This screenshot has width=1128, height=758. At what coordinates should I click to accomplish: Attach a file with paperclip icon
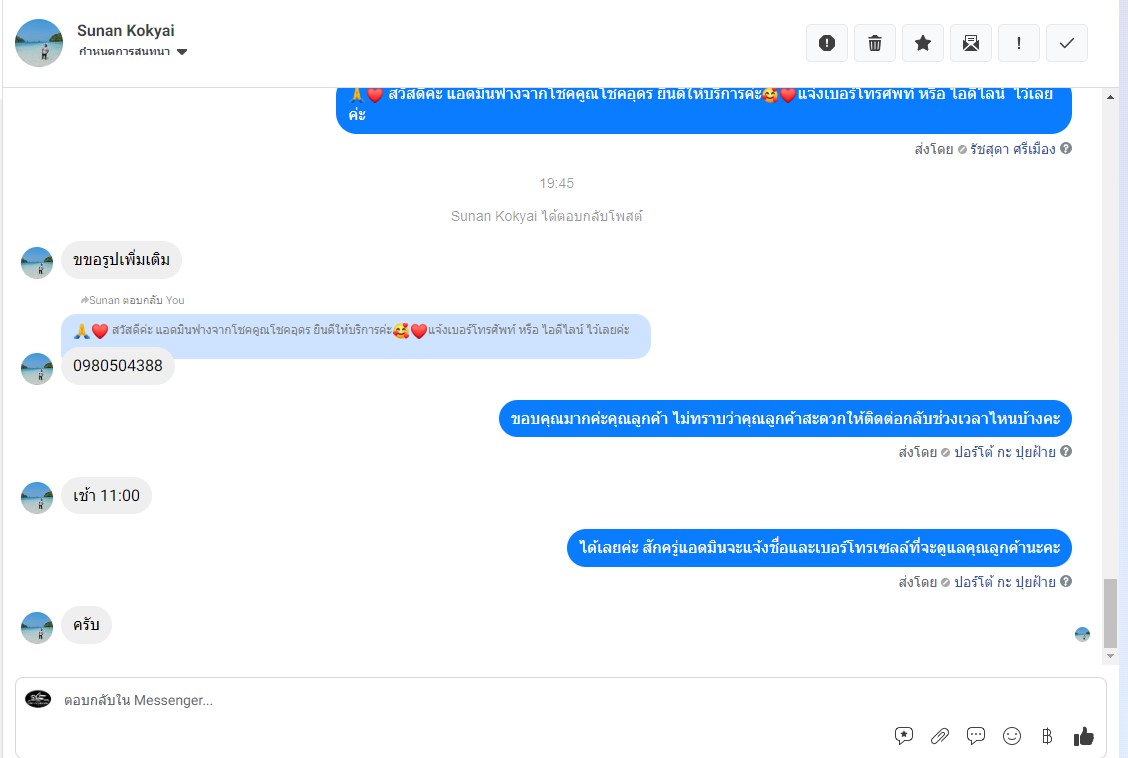(940, 736)
